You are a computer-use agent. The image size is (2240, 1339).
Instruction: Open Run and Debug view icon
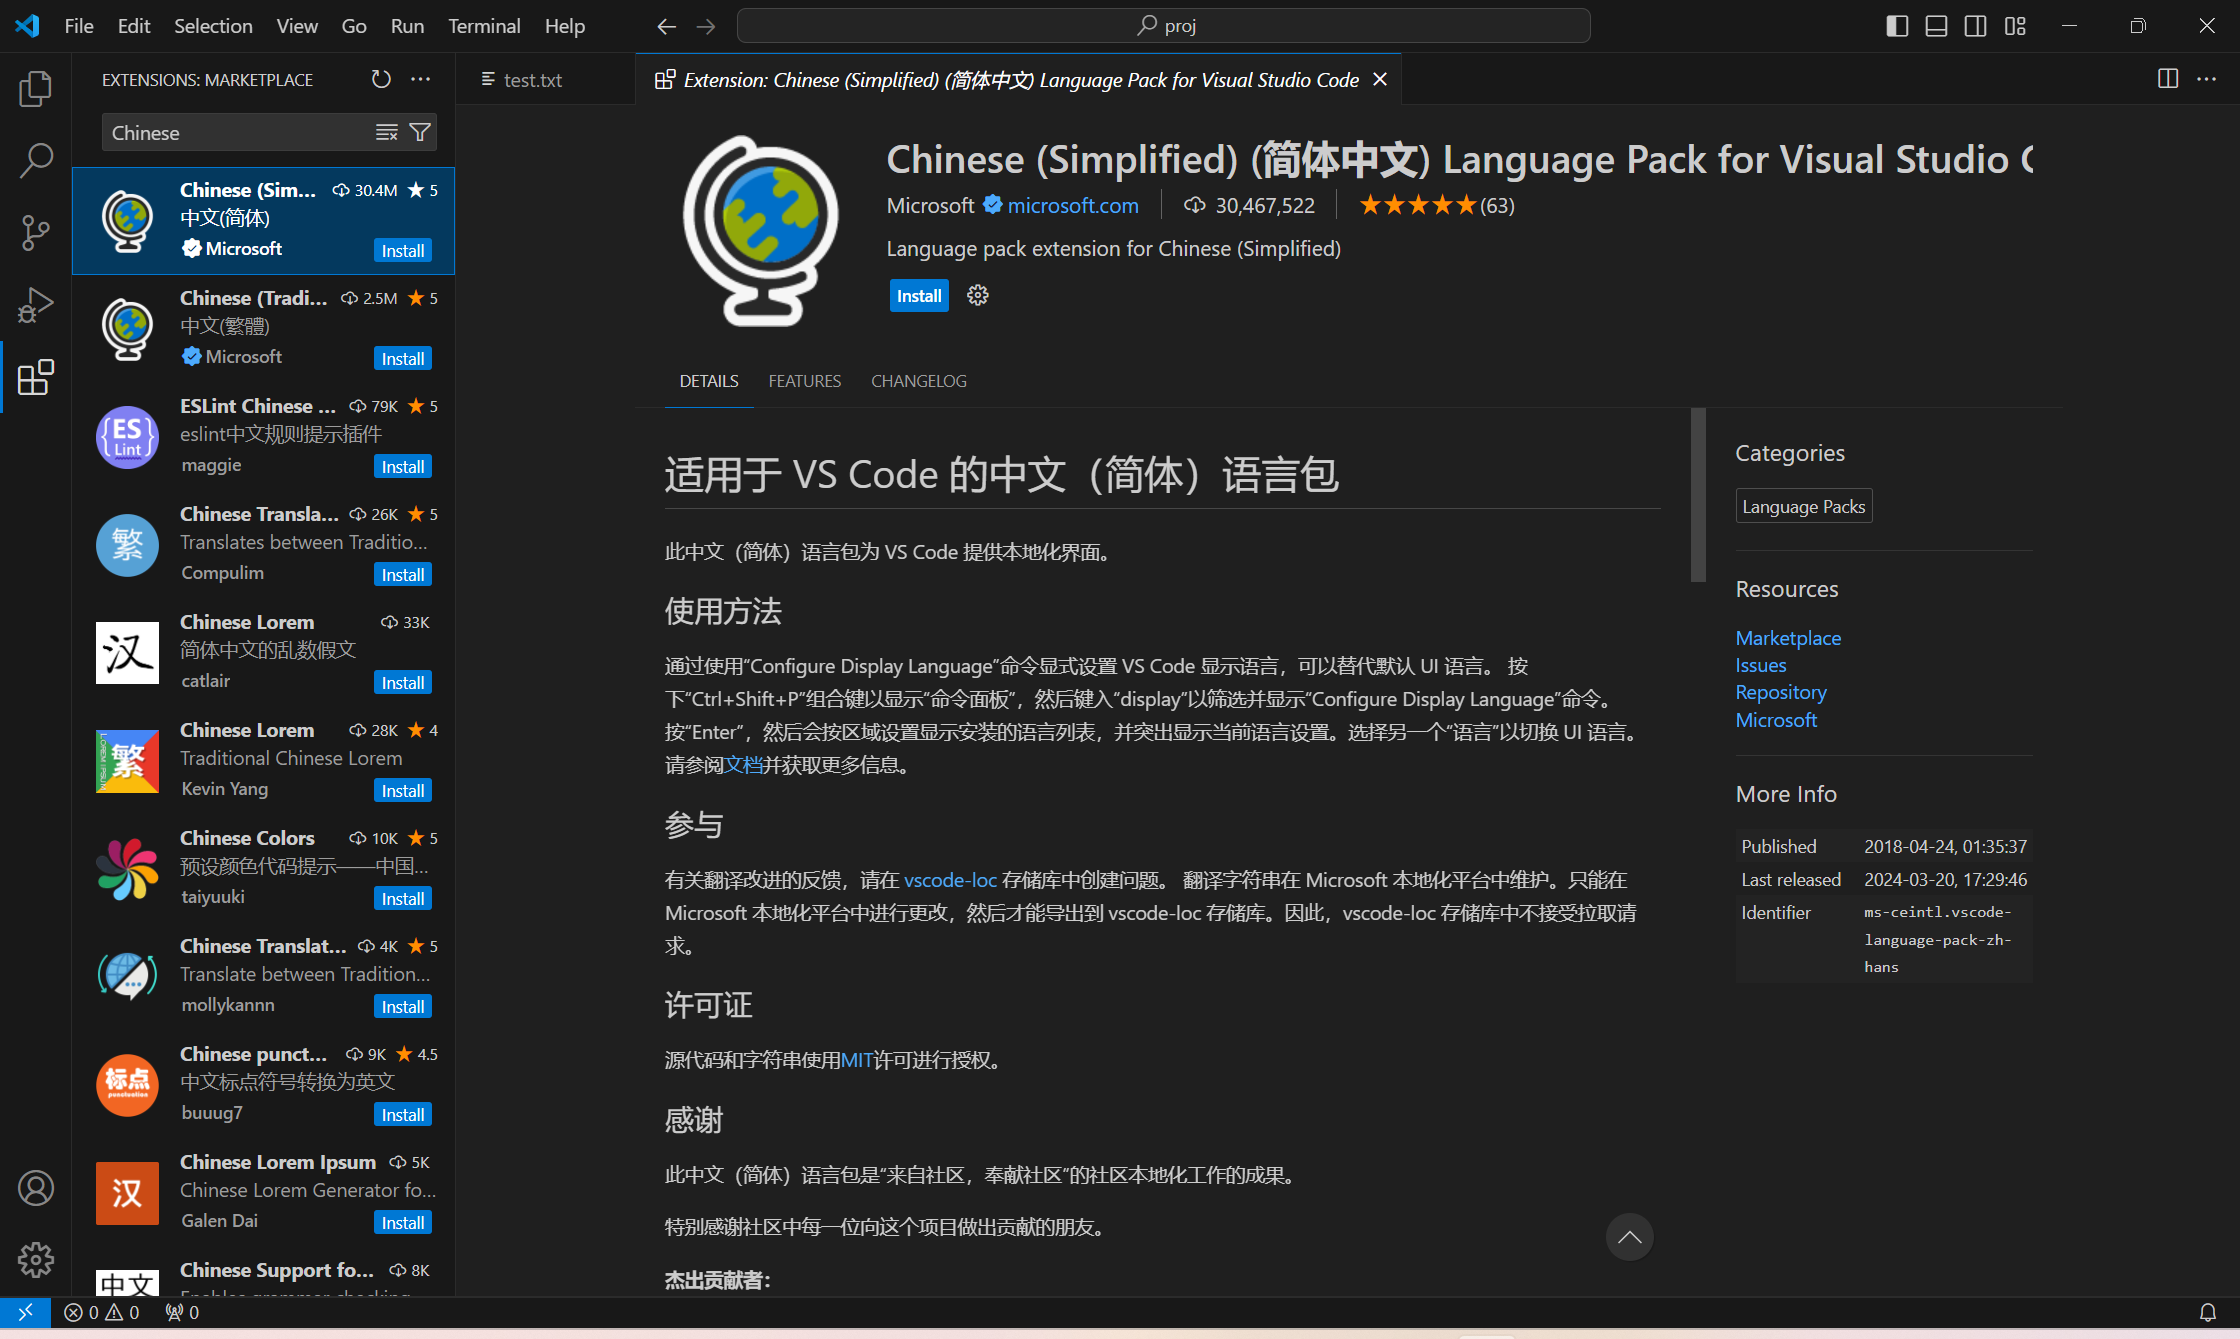[x=35, y=305]
